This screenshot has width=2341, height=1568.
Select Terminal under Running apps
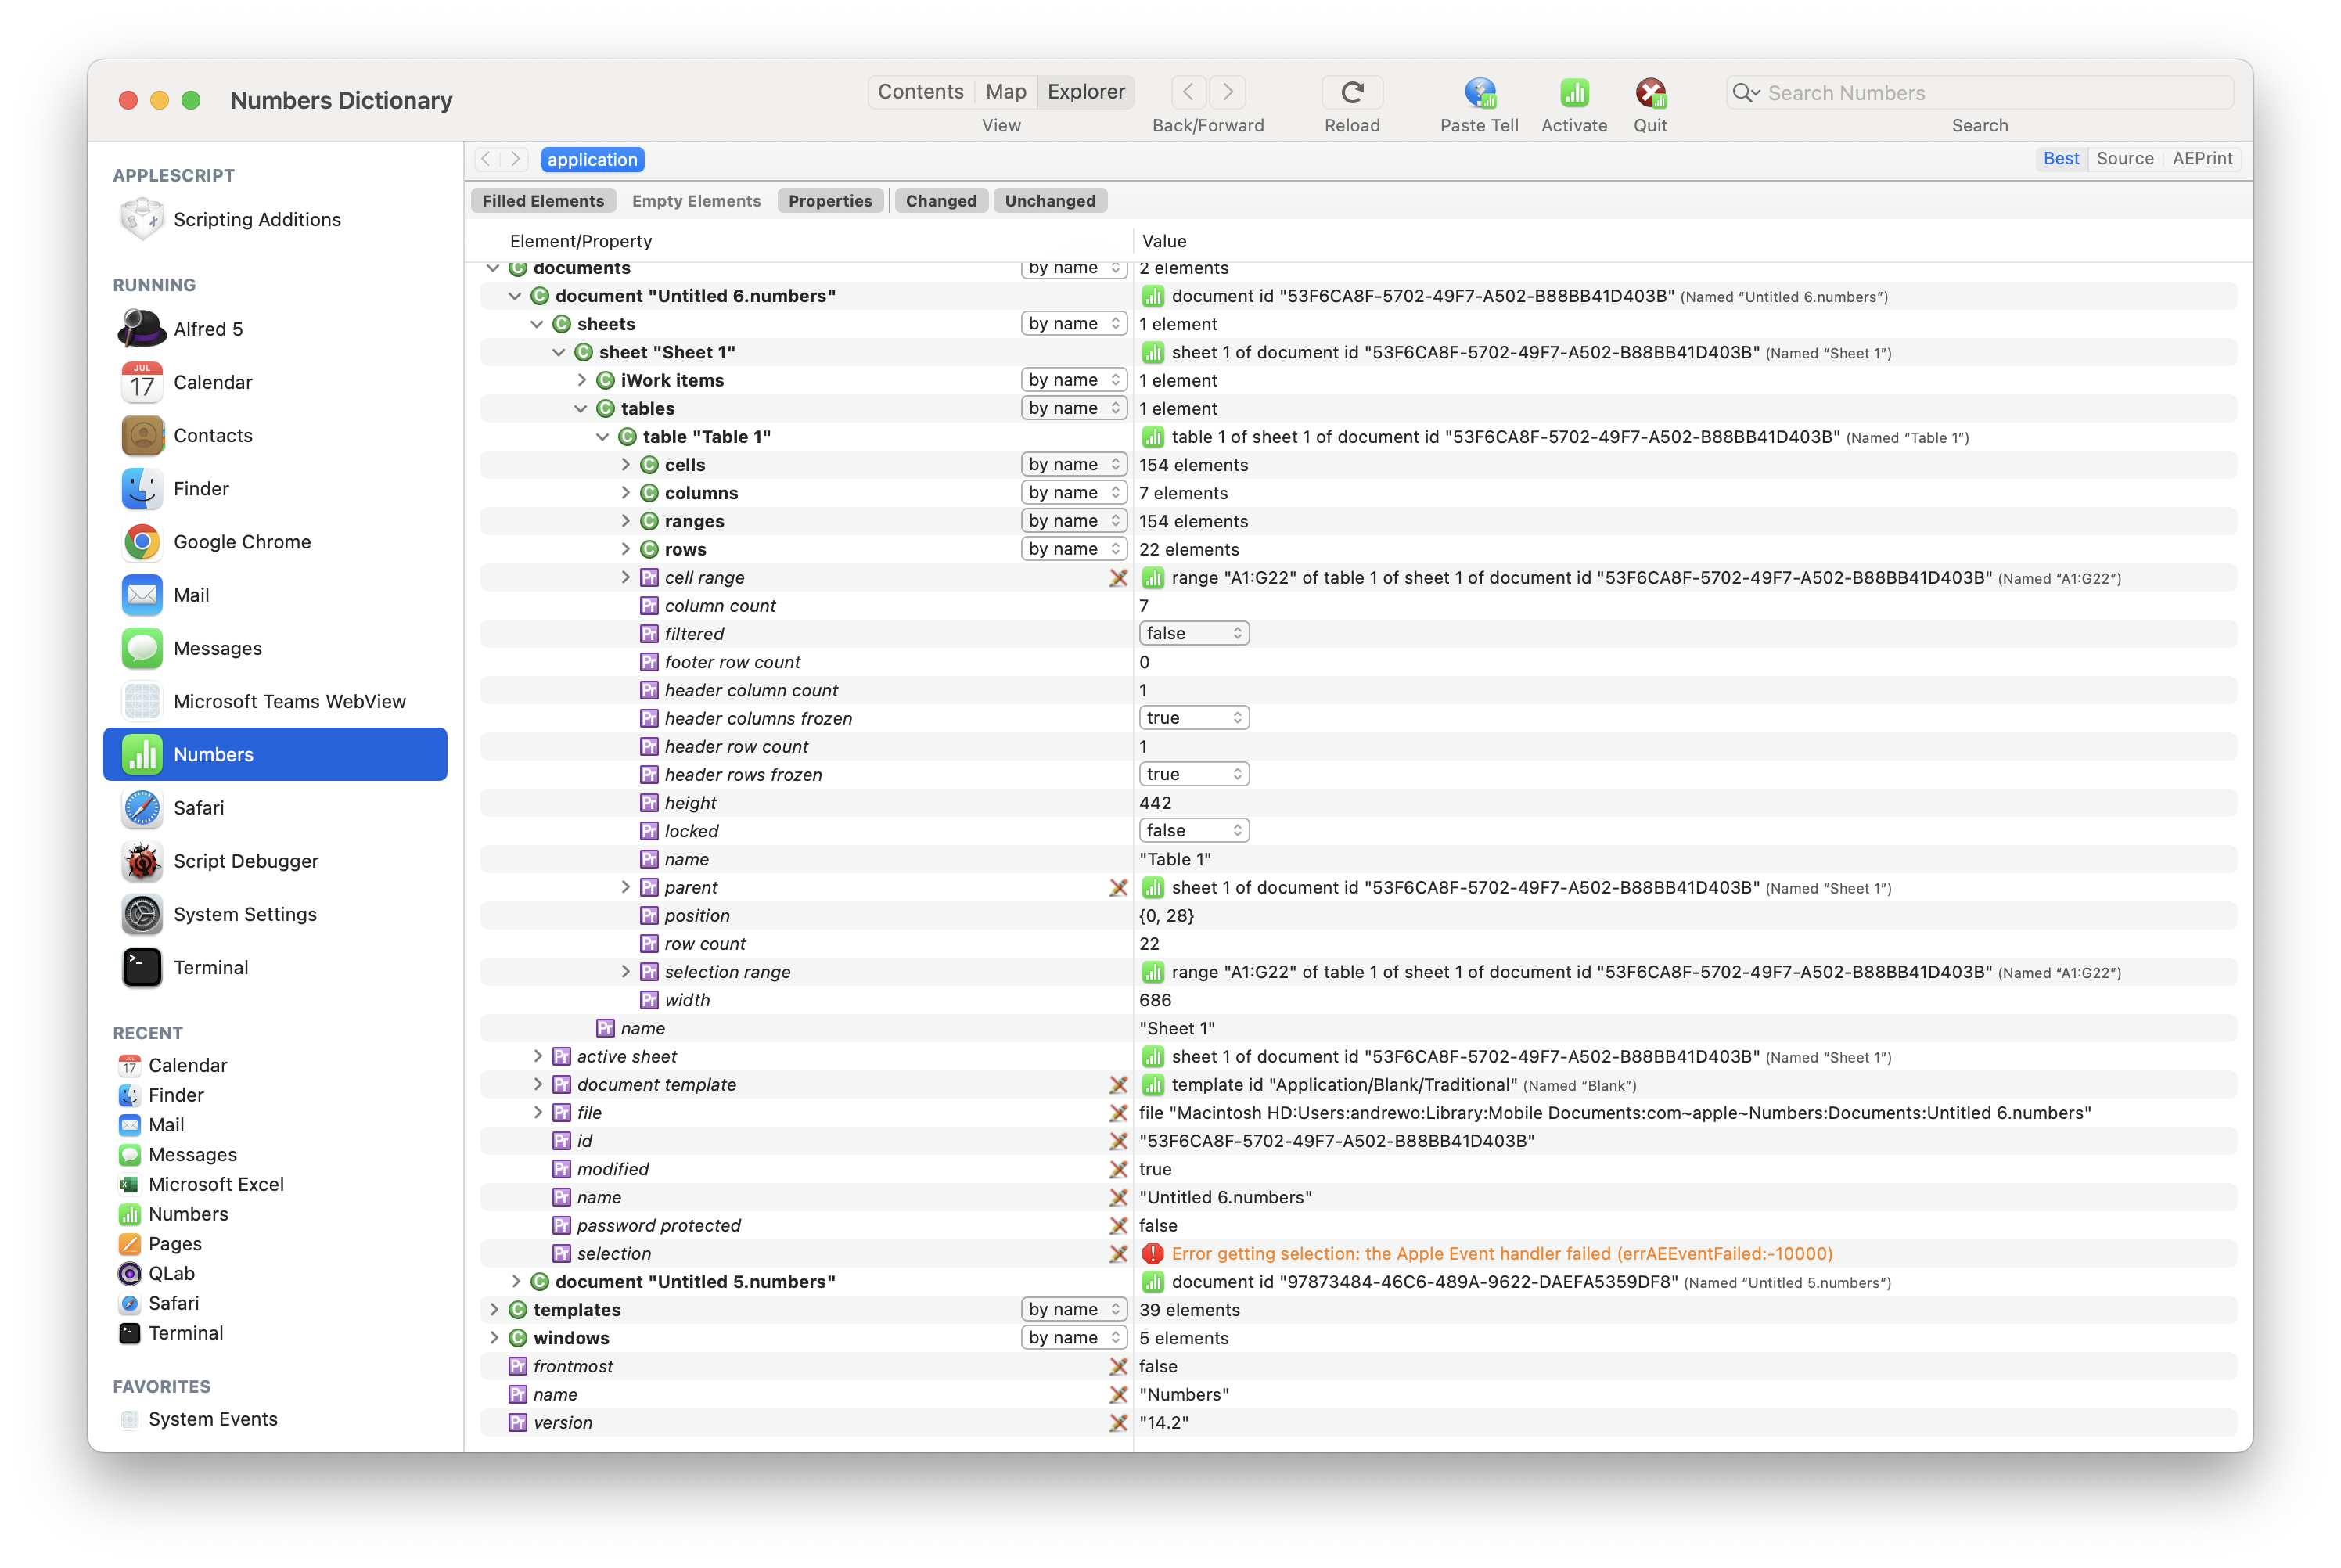click(210, 967)
